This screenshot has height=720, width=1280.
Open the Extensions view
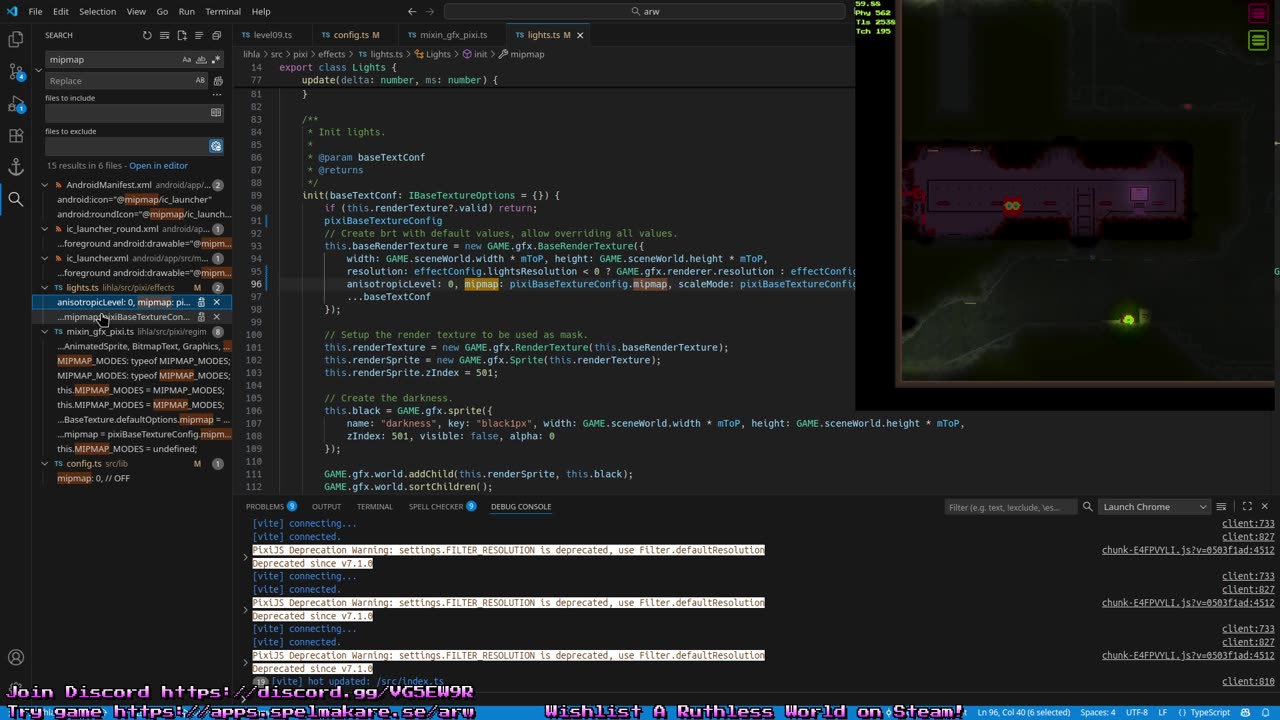coord(16,136)
